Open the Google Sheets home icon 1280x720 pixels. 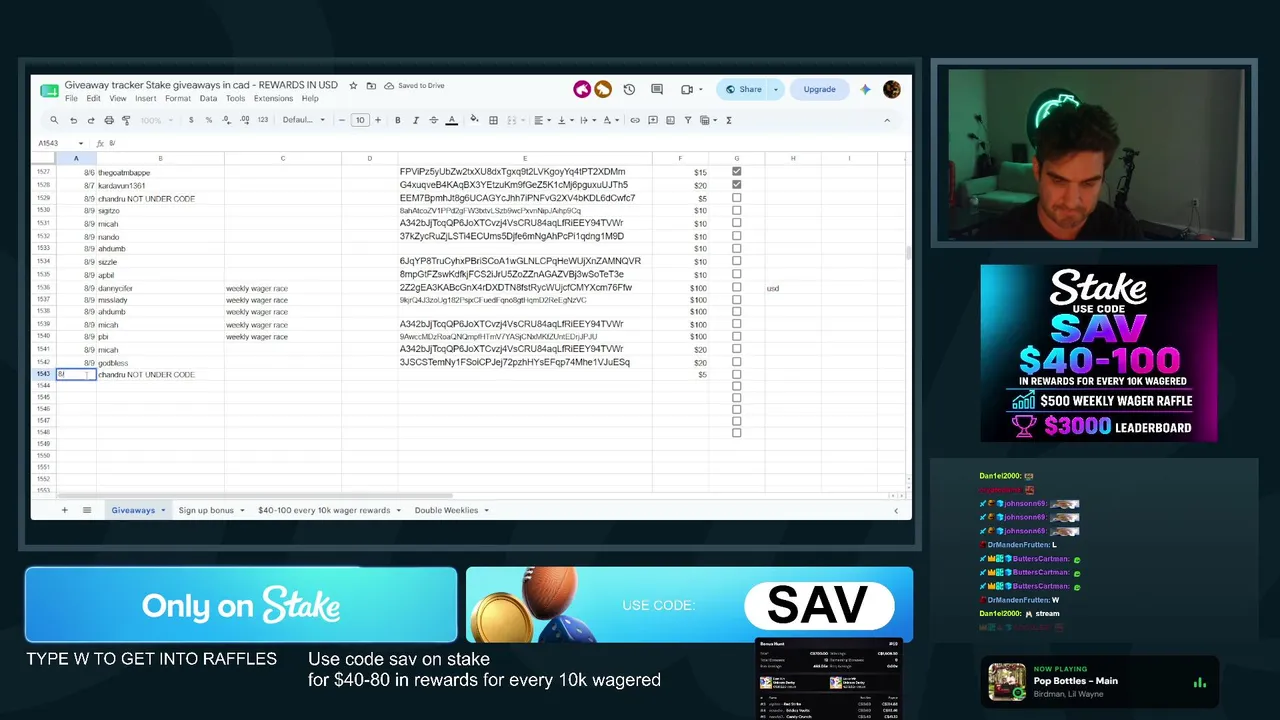pos(49,91)
